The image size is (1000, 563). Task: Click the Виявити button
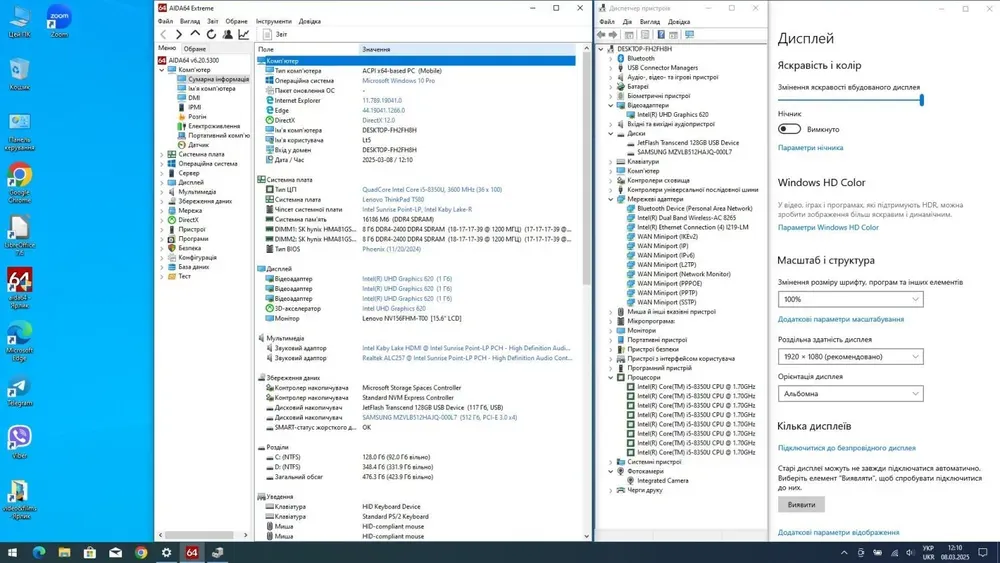point(801,504)
